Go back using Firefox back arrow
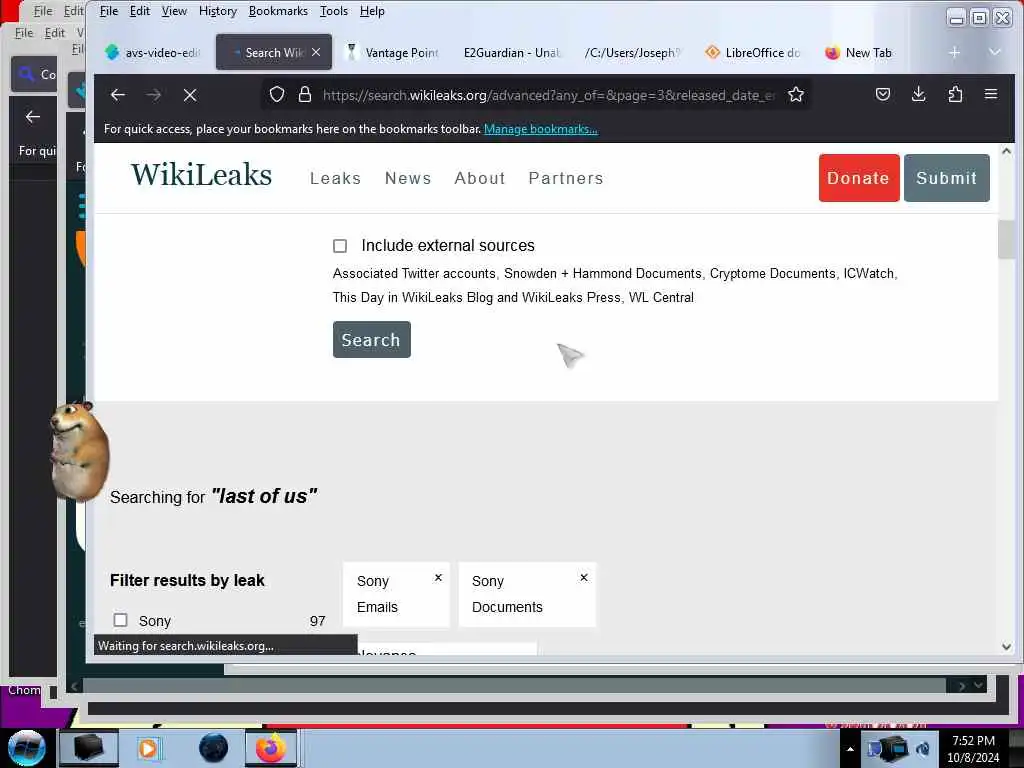1024x768 pixels. 118,95
